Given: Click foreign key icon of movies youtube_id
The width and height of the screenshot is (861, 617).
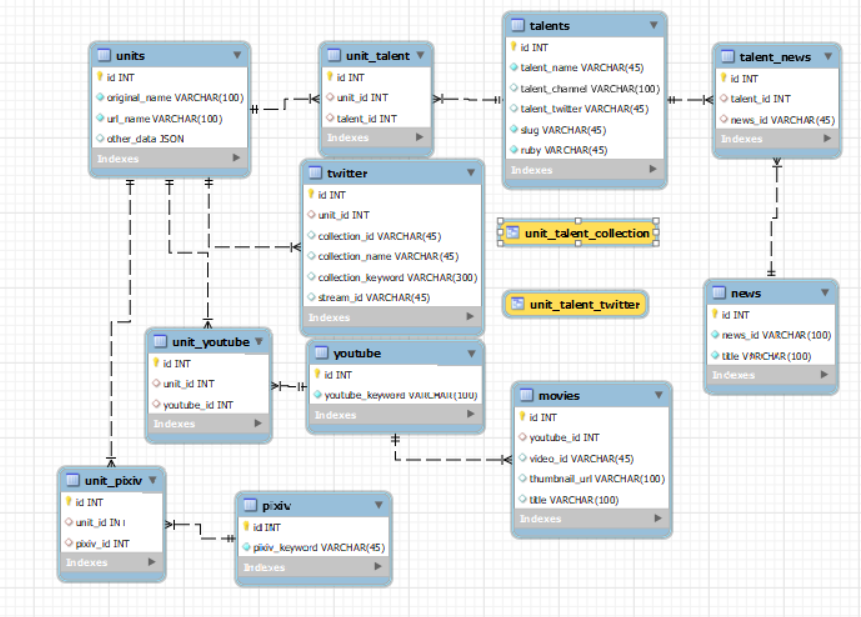Looking at the screenshot, I should [523, 437].
